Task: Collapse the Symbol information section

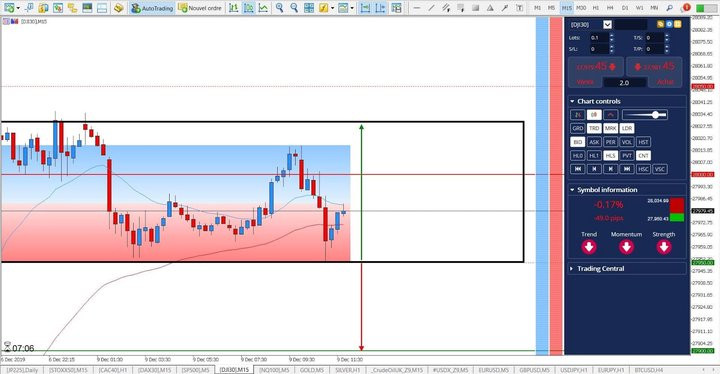Action: 572,189
